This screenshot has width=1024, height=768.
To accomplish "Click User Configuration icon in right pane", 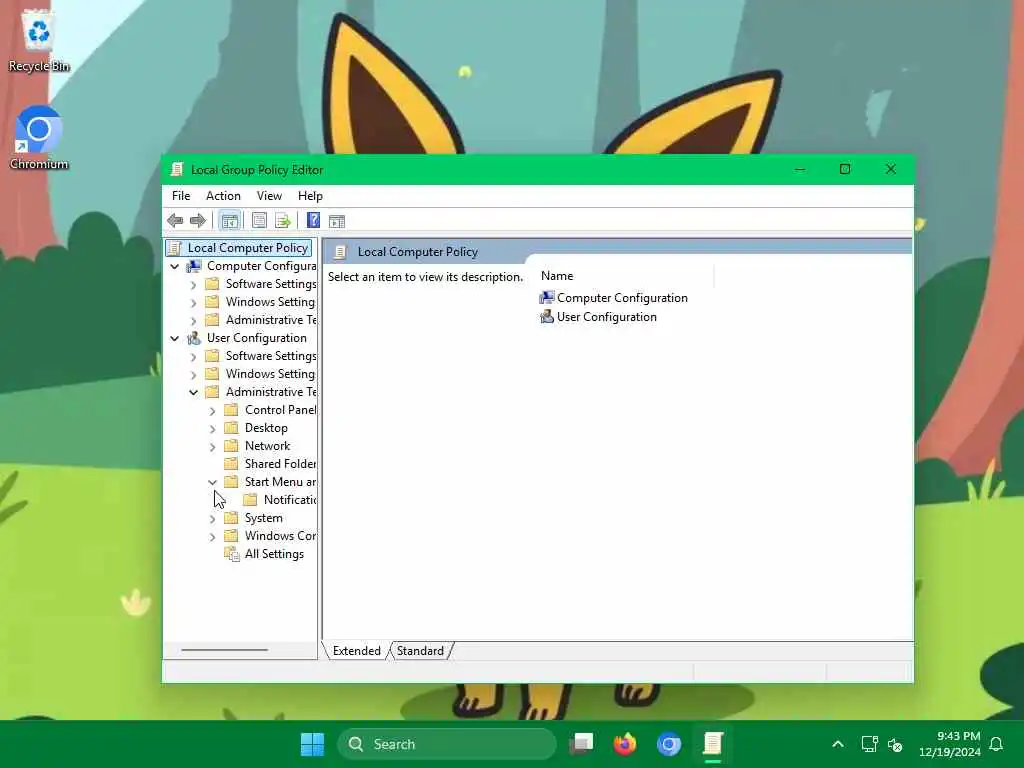I will 547,317.
